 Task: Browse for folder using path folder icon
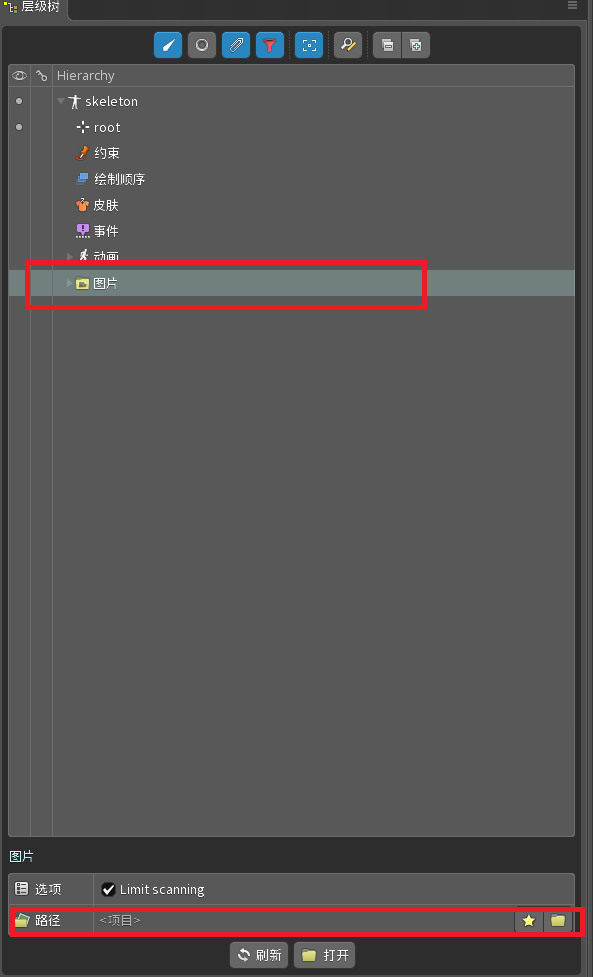(557, 920)
